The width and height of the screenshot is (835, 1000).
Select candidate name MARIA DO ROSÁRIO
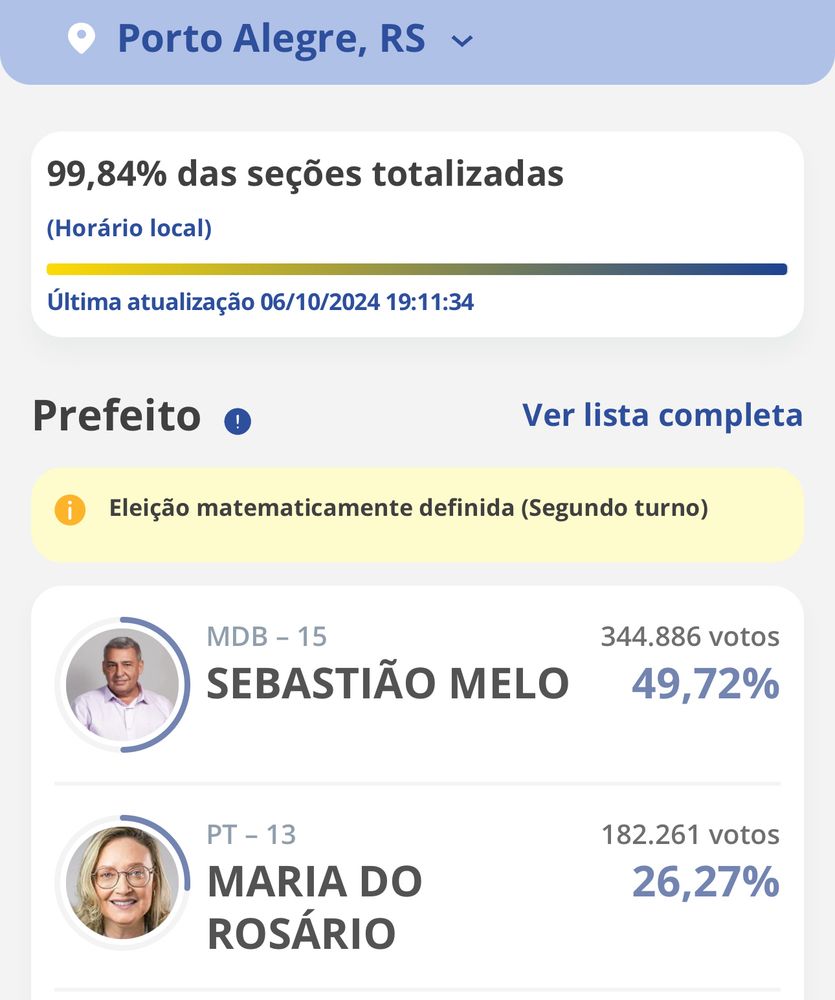314,908
